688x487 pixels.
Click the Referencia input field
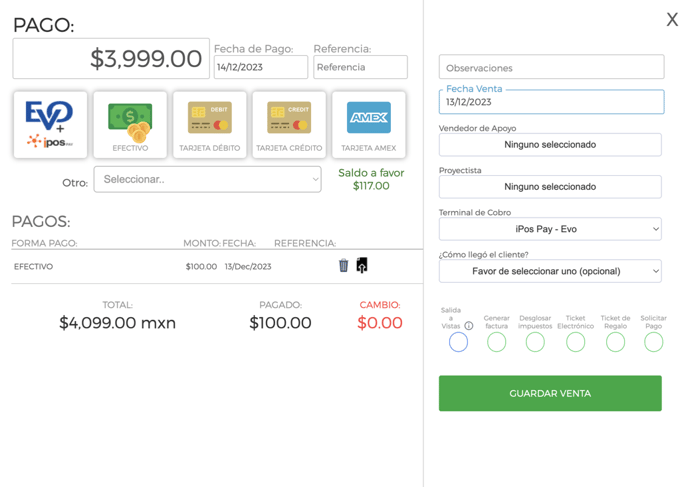pyautogui.click(x=360, y=67)
